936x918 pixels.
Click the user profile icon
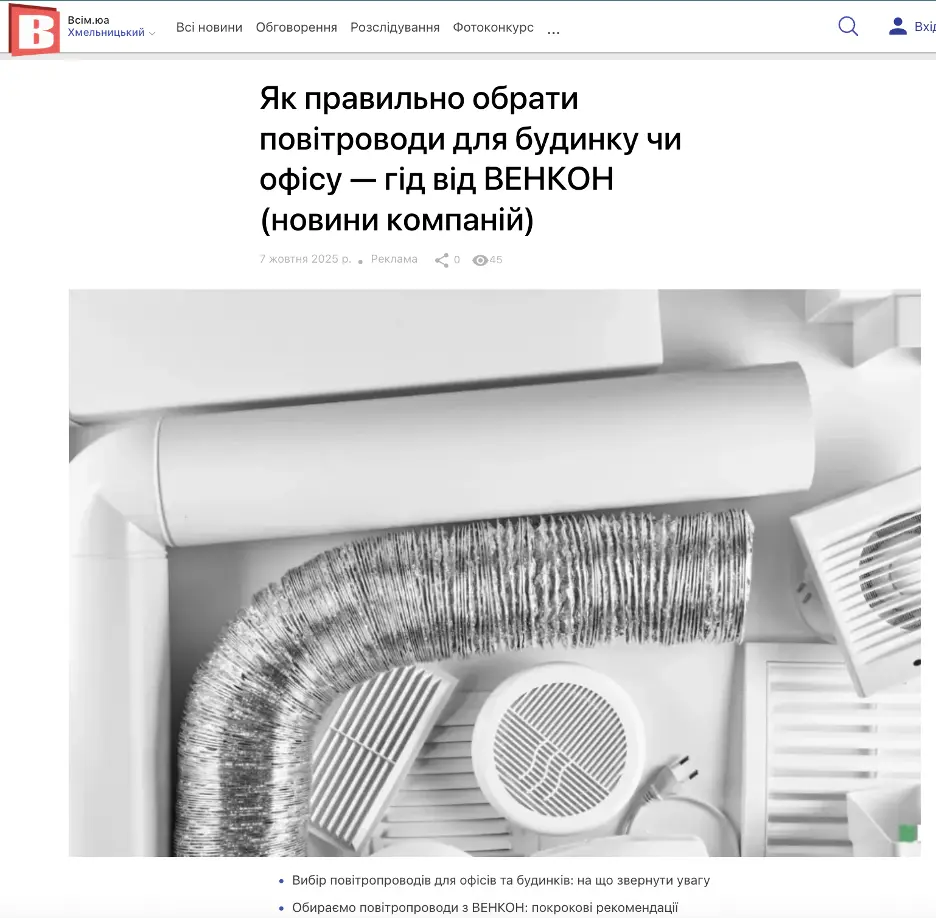coord(897,26)
